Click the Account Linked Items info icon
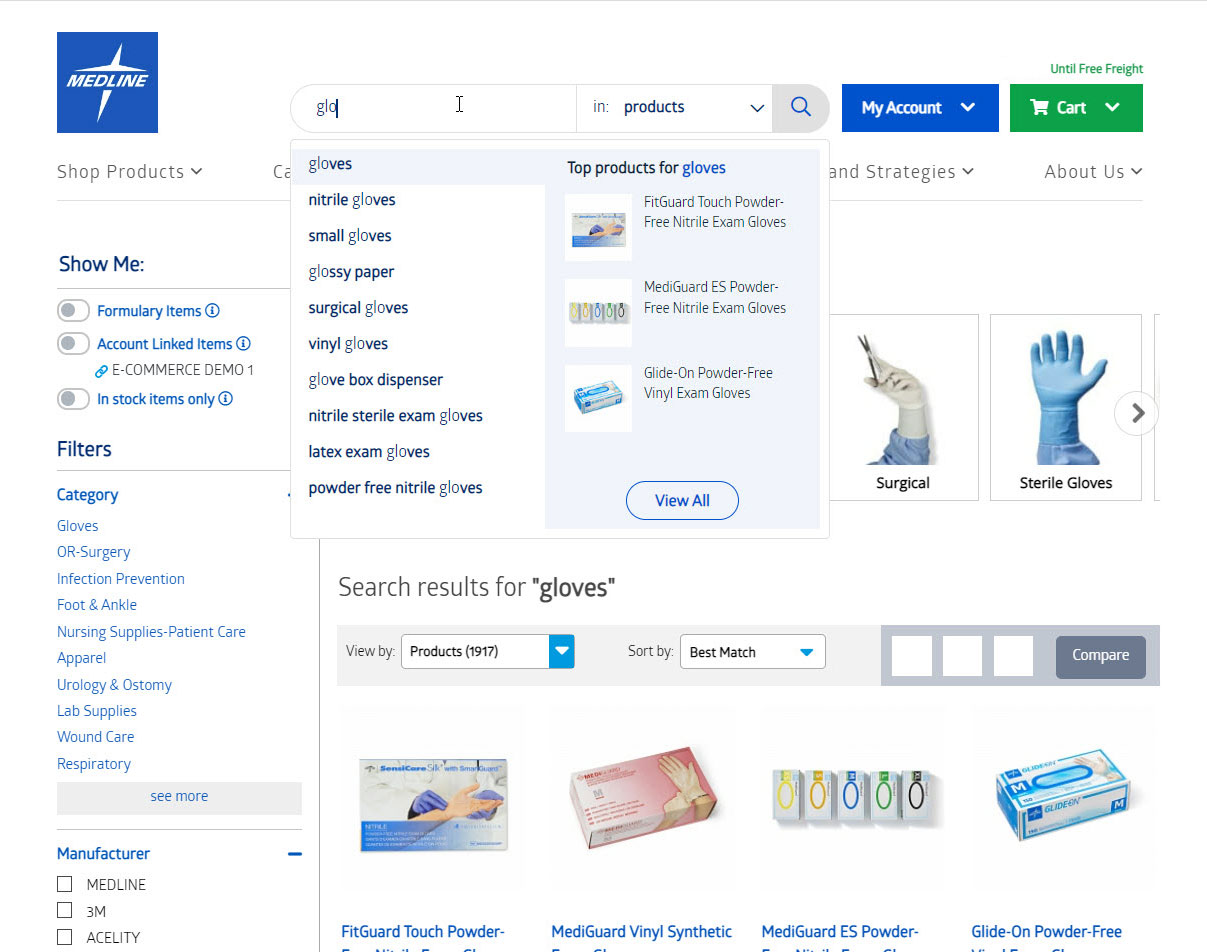 243,344
